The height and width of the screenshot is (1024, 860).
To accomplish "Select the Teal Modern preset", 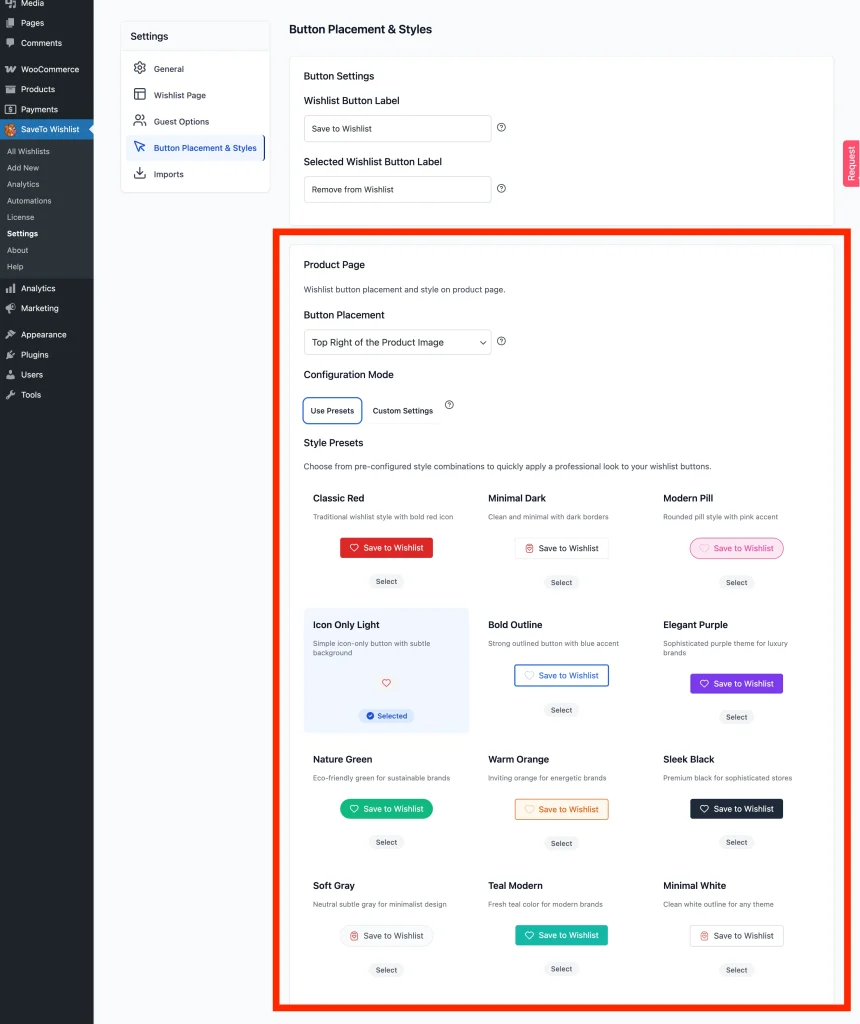I will tap(562, 969).
